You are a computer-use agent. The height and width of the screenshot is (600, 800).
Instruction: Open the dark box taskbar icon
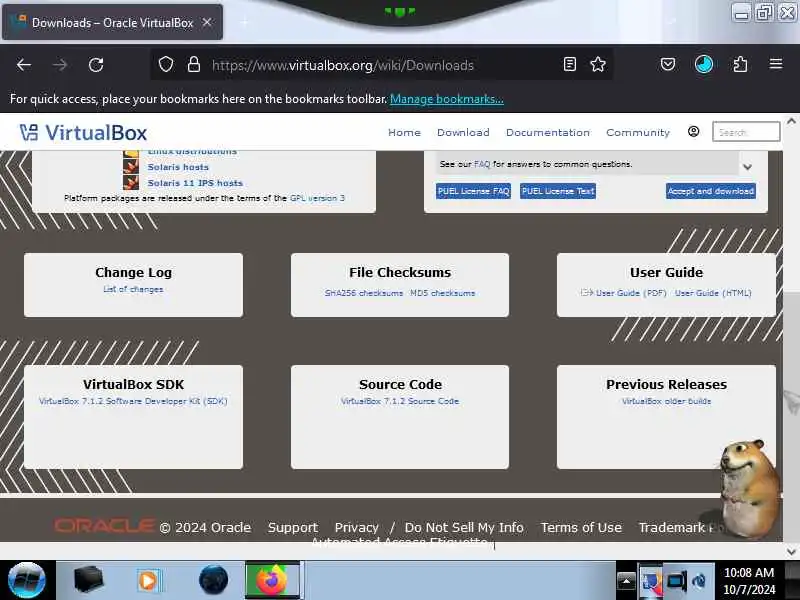coord(89,580)
